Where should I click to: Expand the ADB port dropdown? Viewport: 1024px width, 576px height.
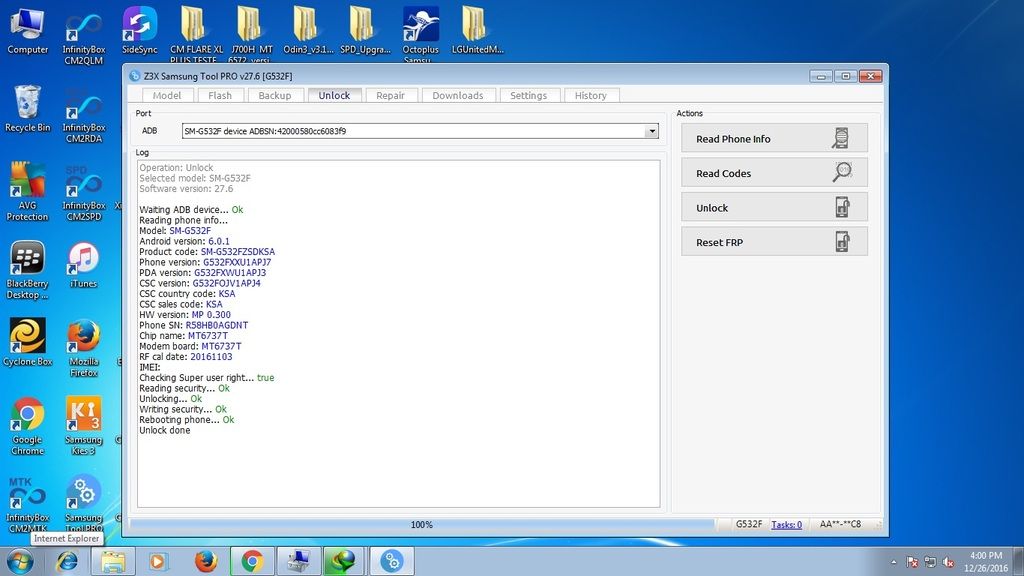652,131
